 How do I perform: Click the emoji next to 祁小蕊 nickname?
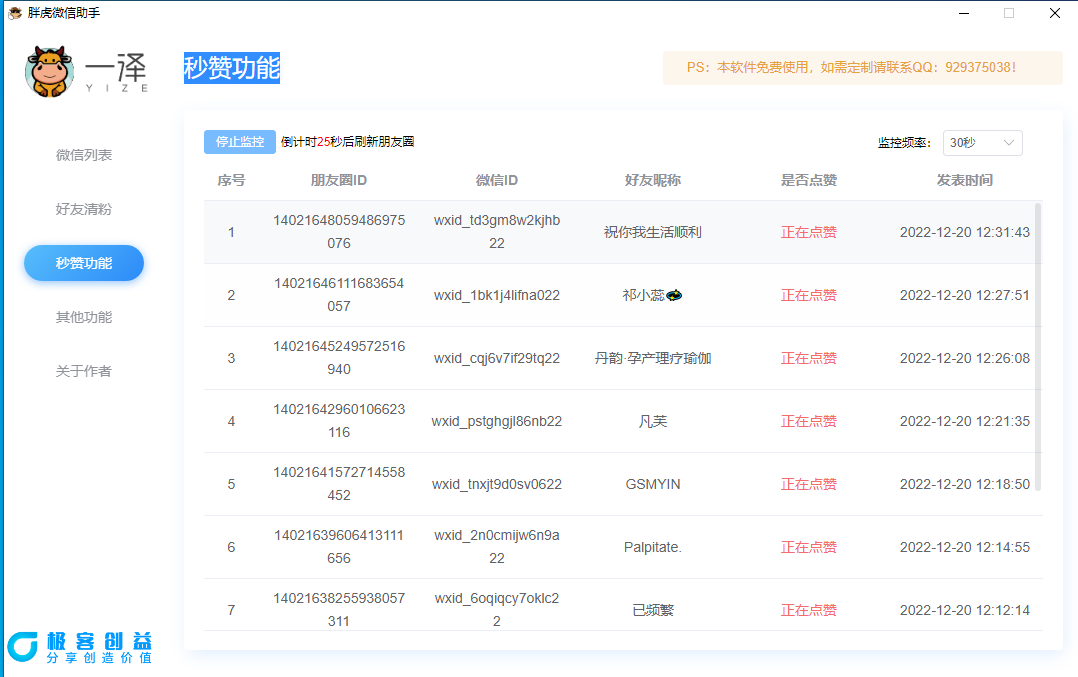click(x=674, y=295)
